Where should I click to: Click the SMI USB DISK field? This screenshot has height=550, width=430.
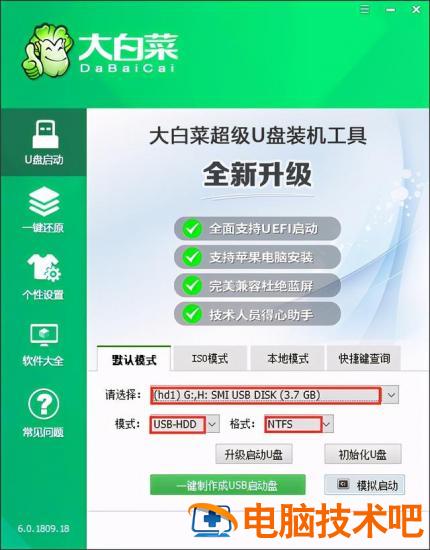click(x=266, y=395)
